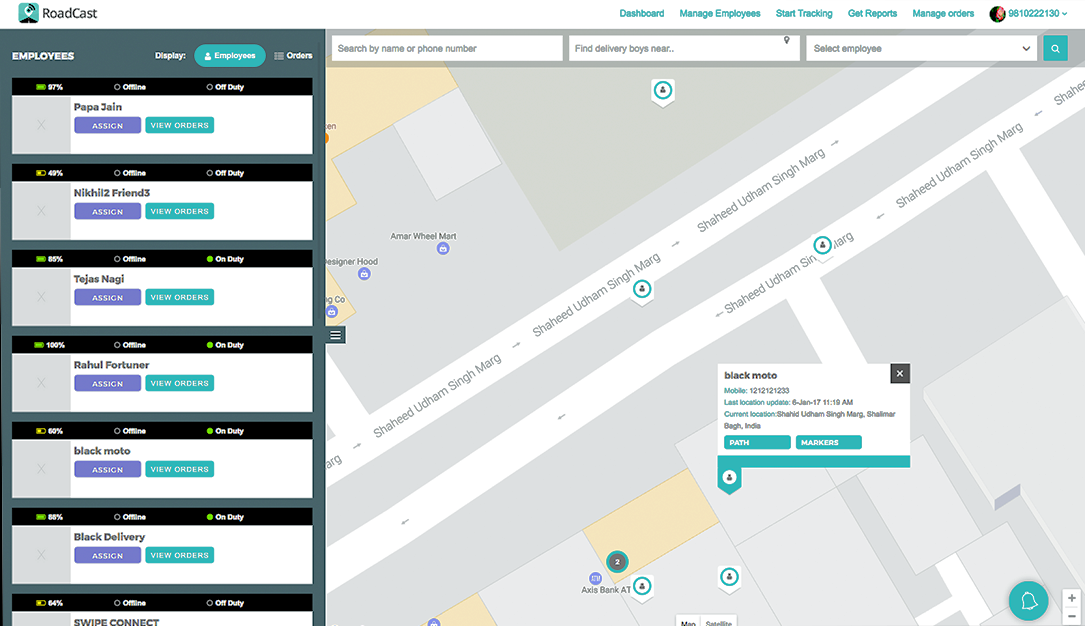The image size is (1085, 626).
Task: Click Black Delivery's On Duty indicator
Action: pyautogui.click(x=225, y=517)
